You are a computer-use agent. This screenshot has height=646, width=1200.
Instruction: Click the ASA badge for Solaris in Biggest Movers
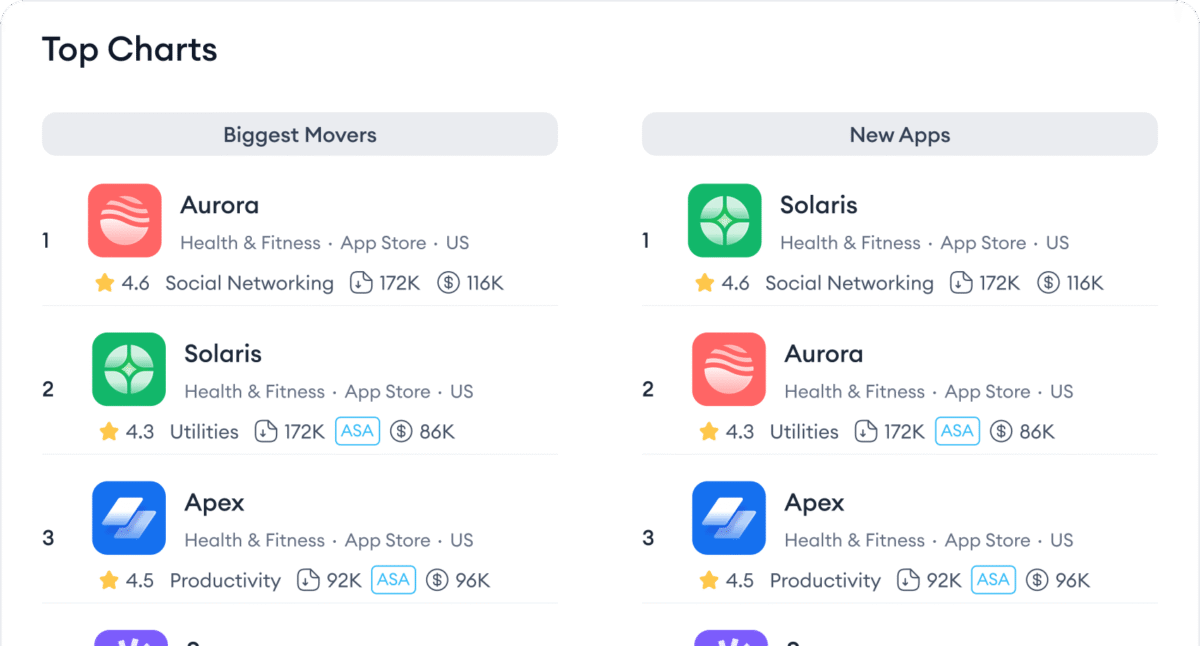pyautogui.click(x=357, y=431)
